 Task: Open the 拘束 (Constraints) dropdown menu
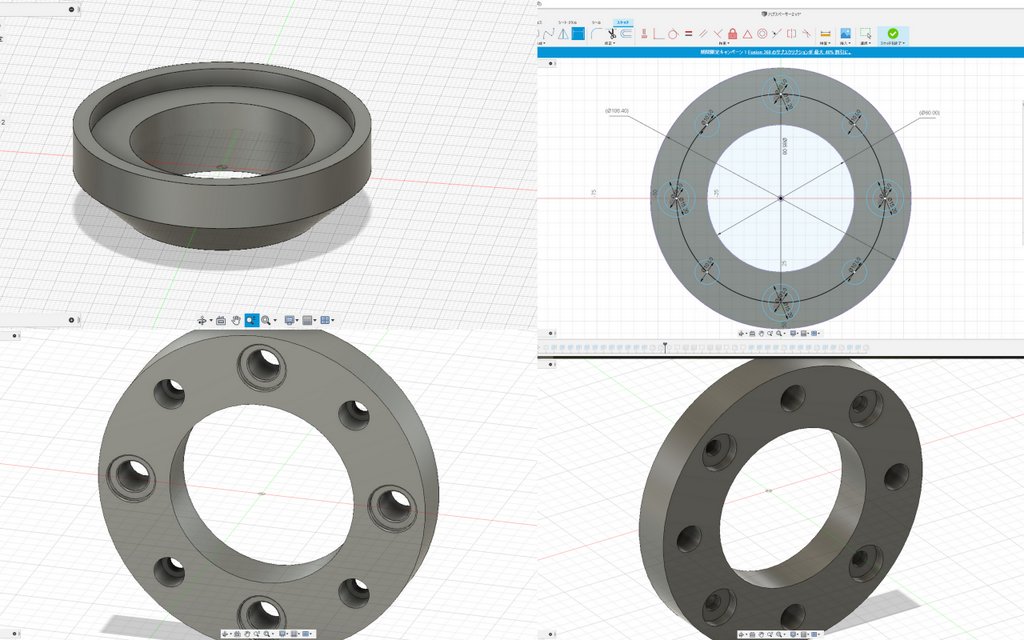724,43
